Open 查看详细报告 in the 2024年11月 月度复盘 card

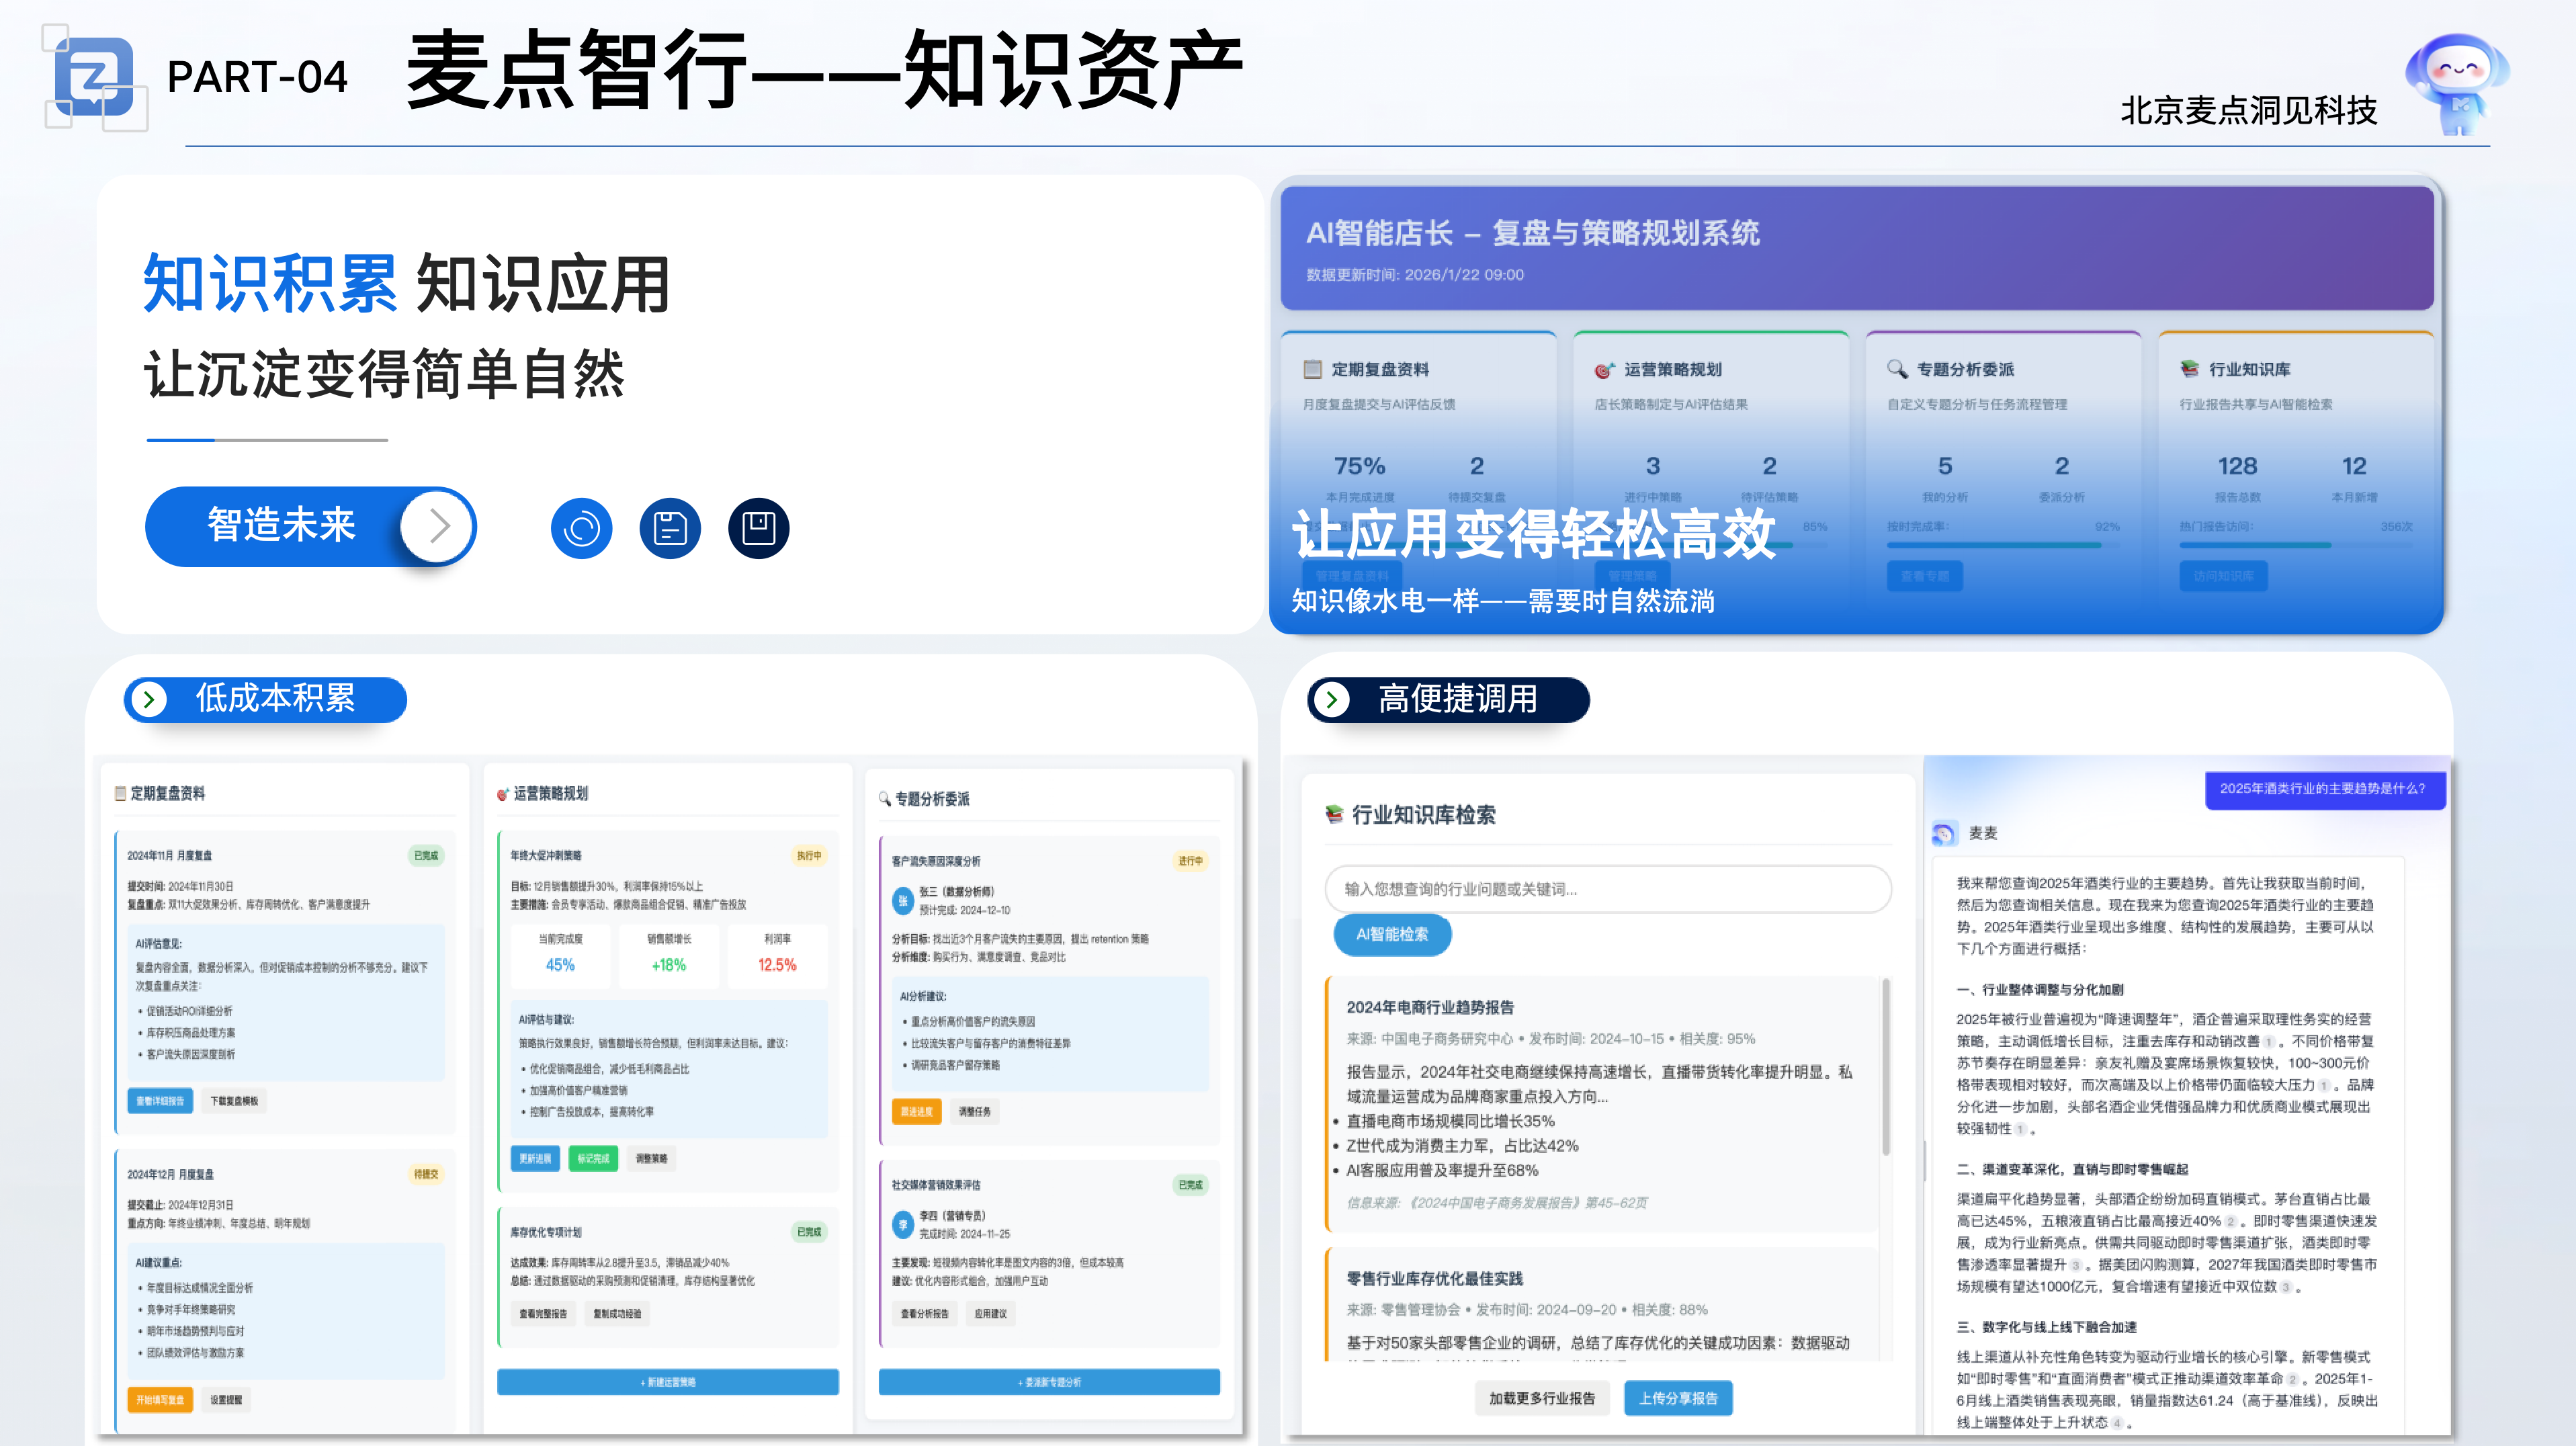click(161, 1101)
